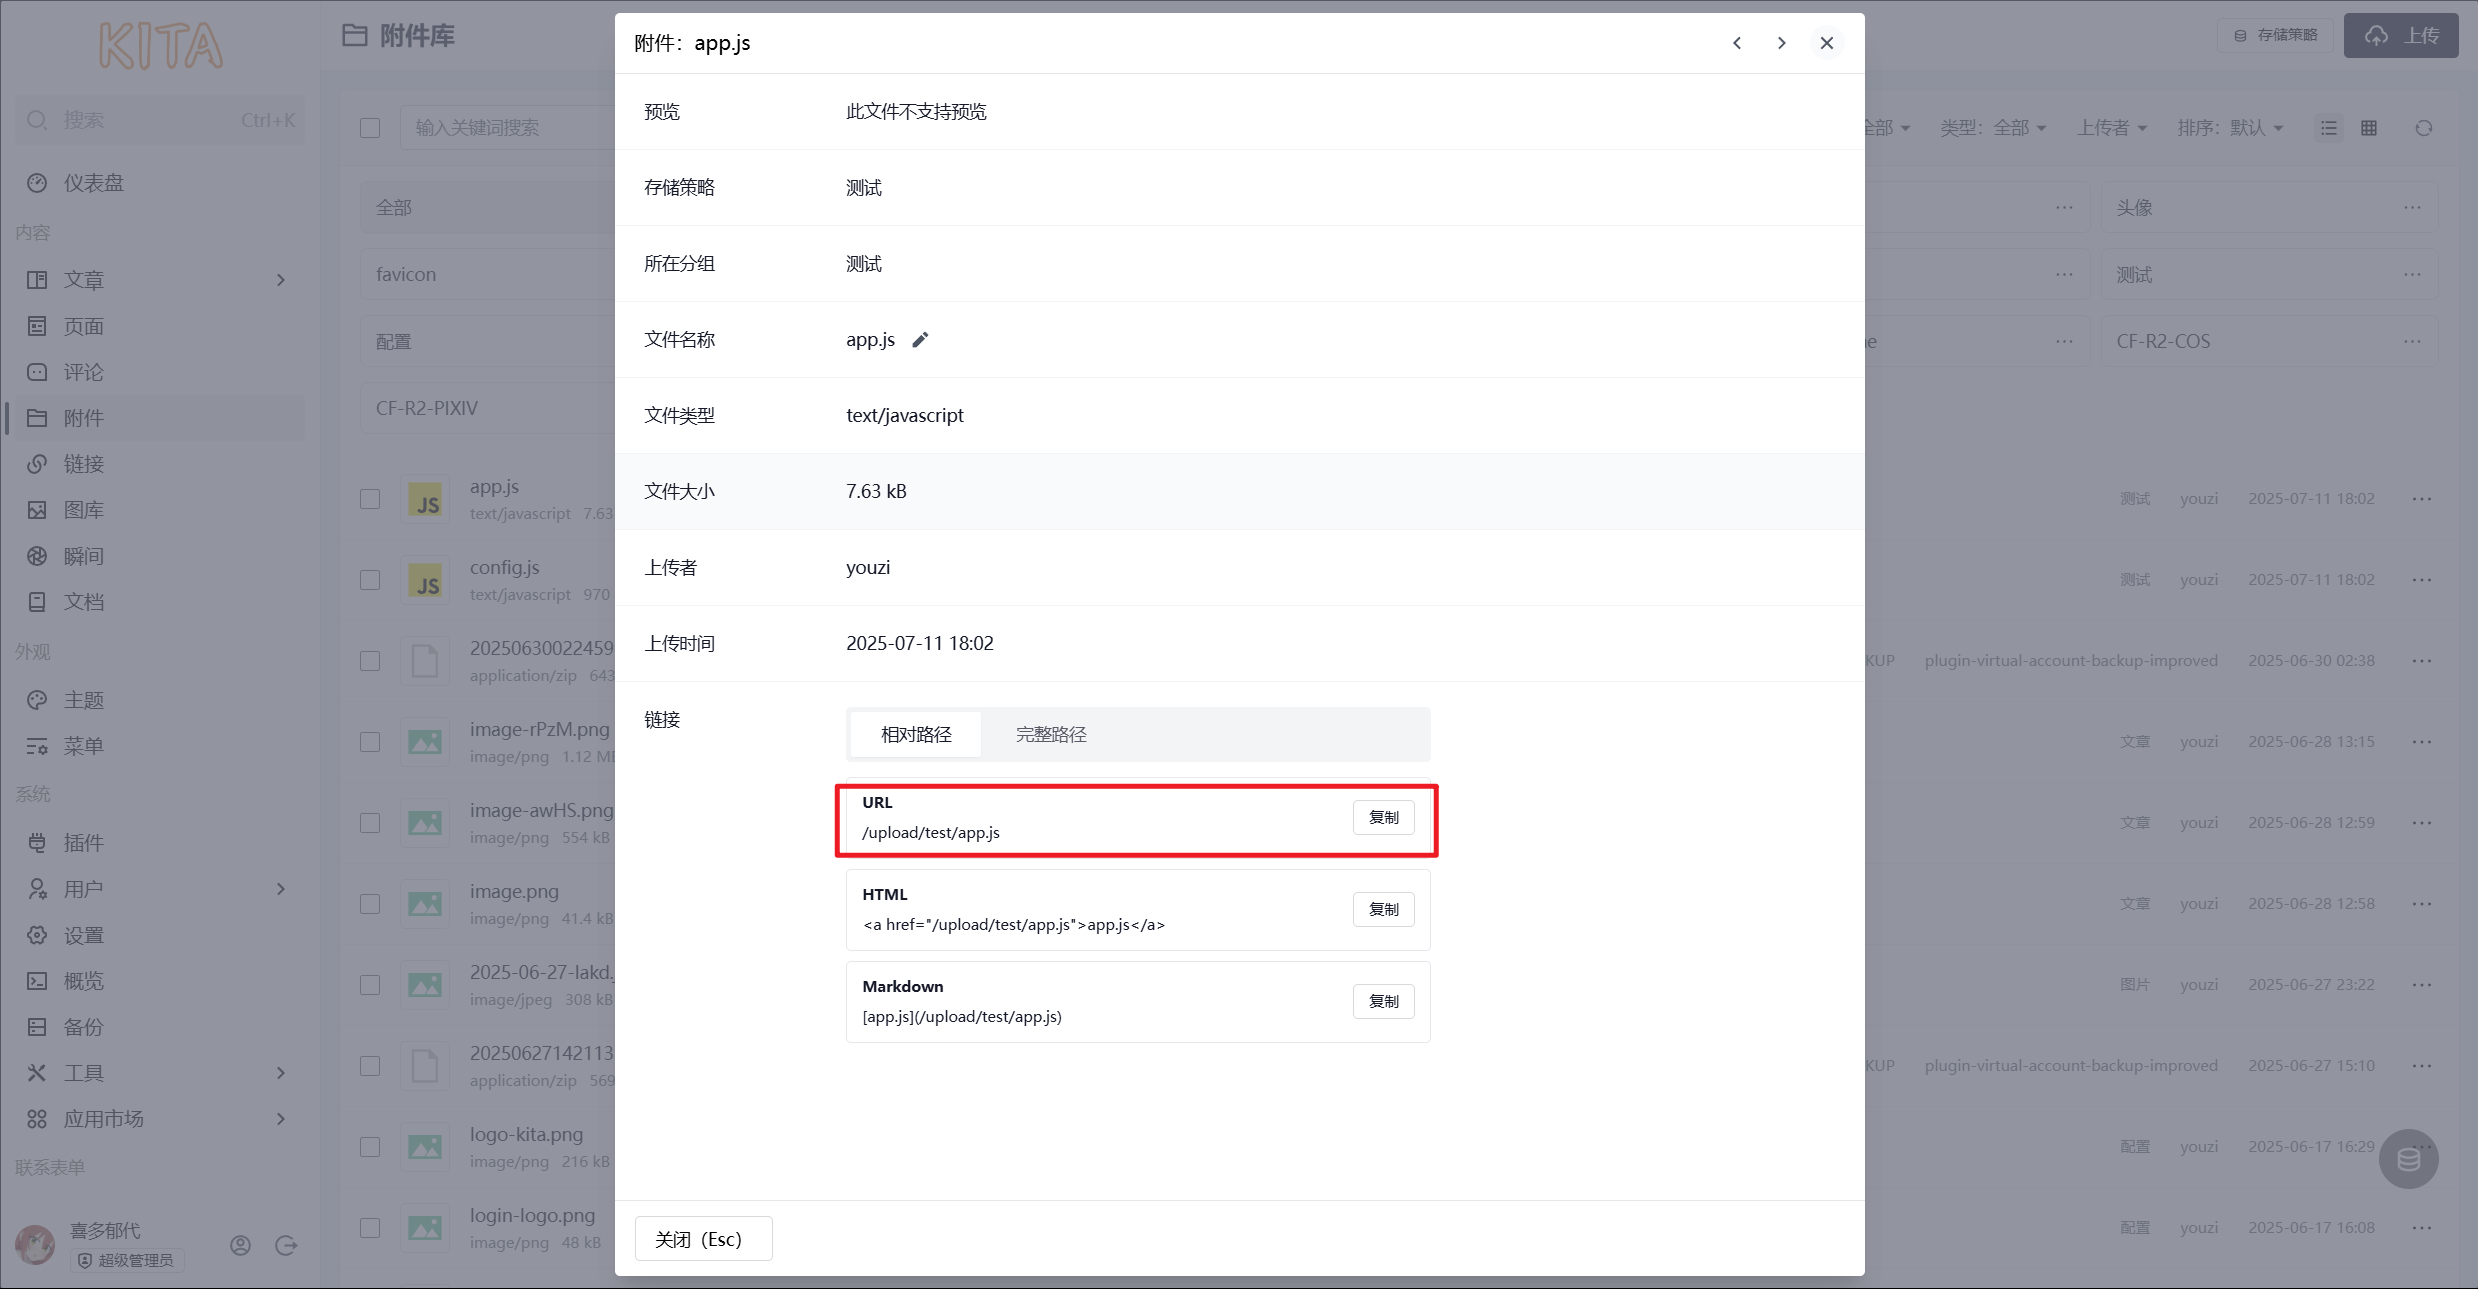
Task: Go to the next attachment with right arrow
Action: point(1781,43)
